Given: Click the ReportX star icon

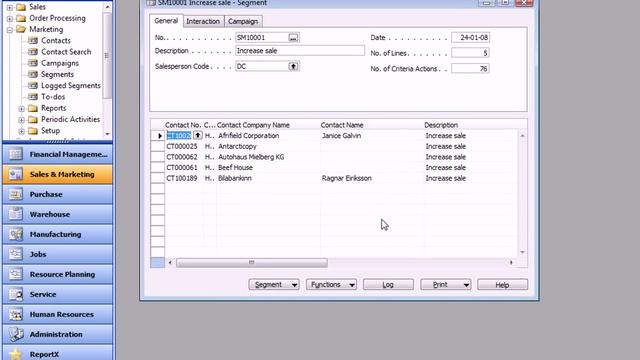Looking at the screenshot, I should 16,354.
